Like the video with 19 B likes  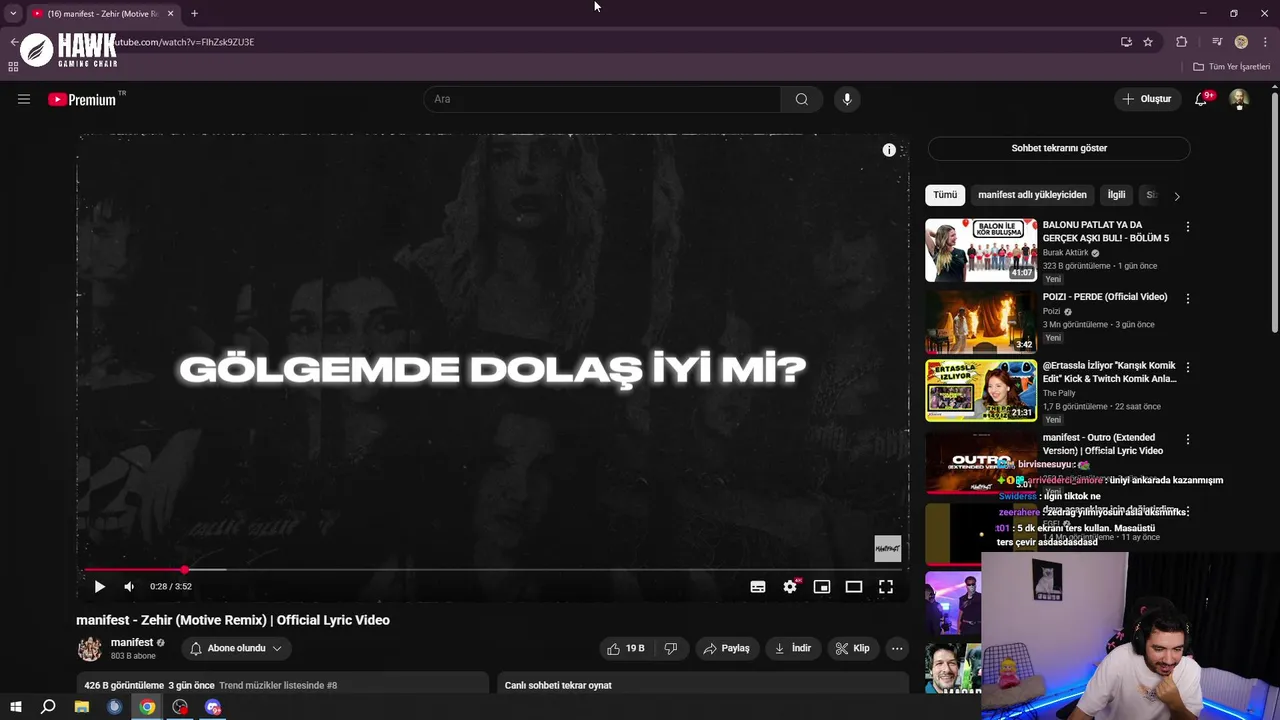click(625, 648)
